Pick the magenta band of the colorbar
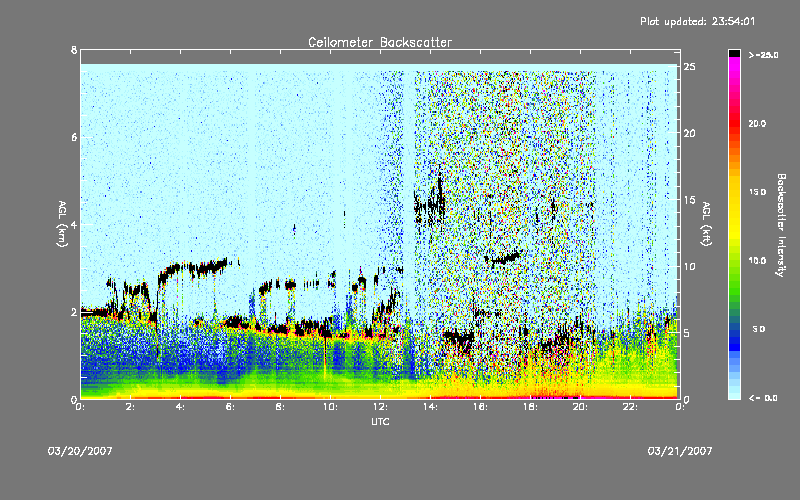Image resolution: width=800 pixels, height=500 pixels. click(x=734, y=63)
